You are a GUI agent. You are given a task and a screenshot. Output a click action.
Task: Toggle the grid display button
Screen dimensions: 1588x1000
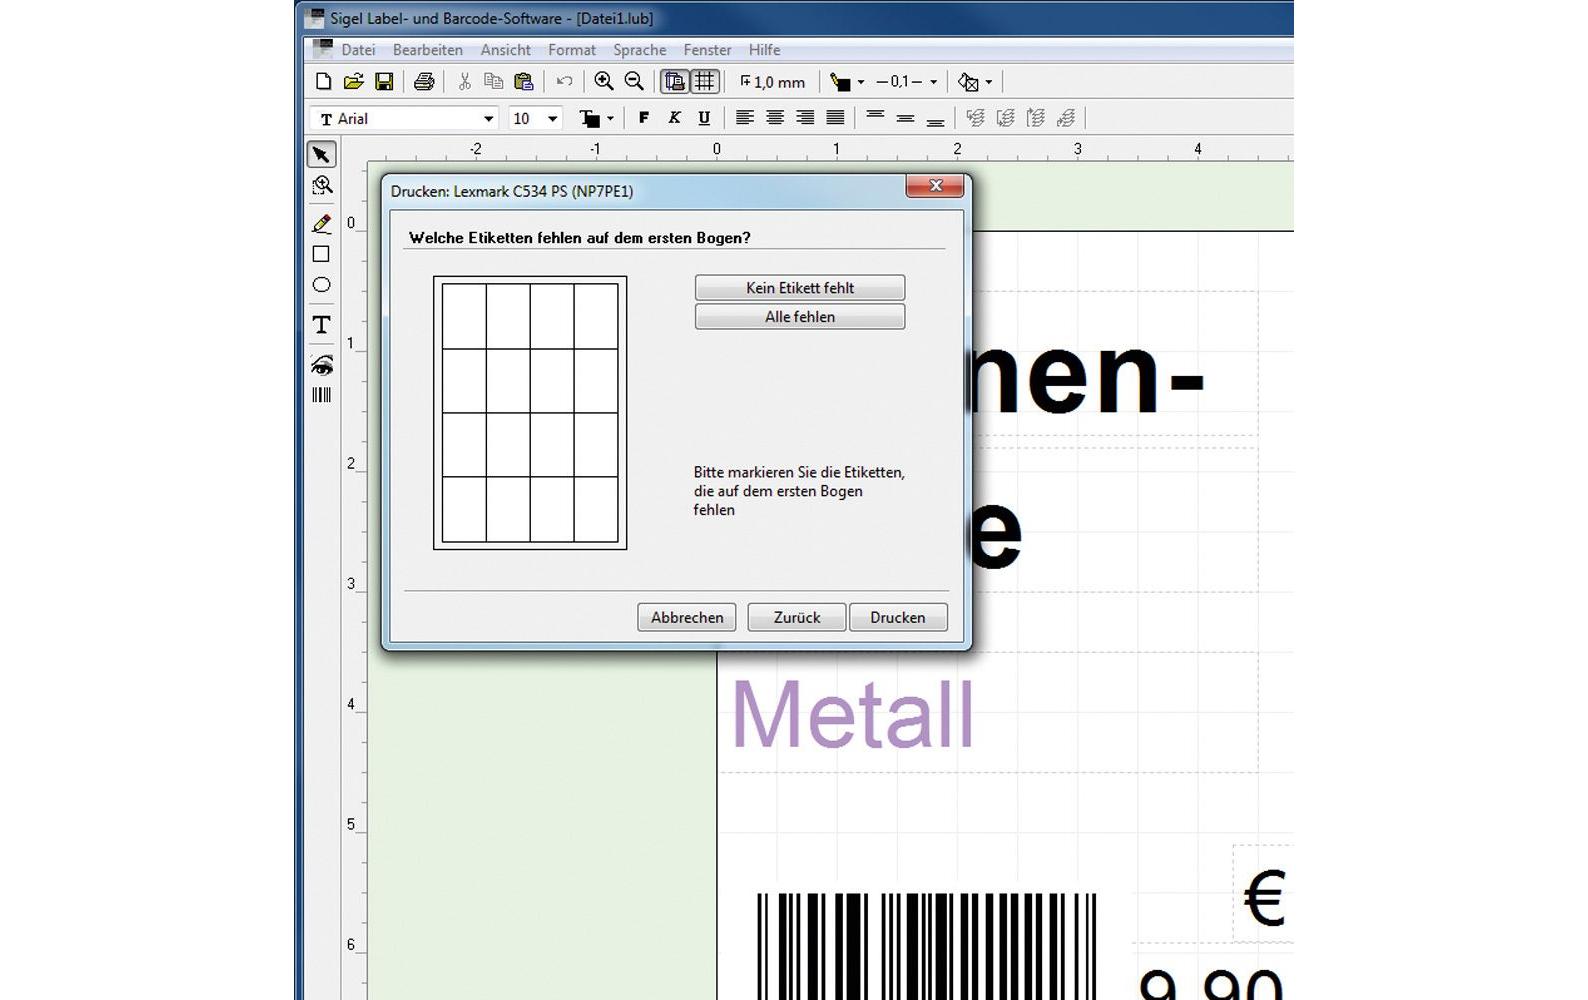[x=705, y=82]
